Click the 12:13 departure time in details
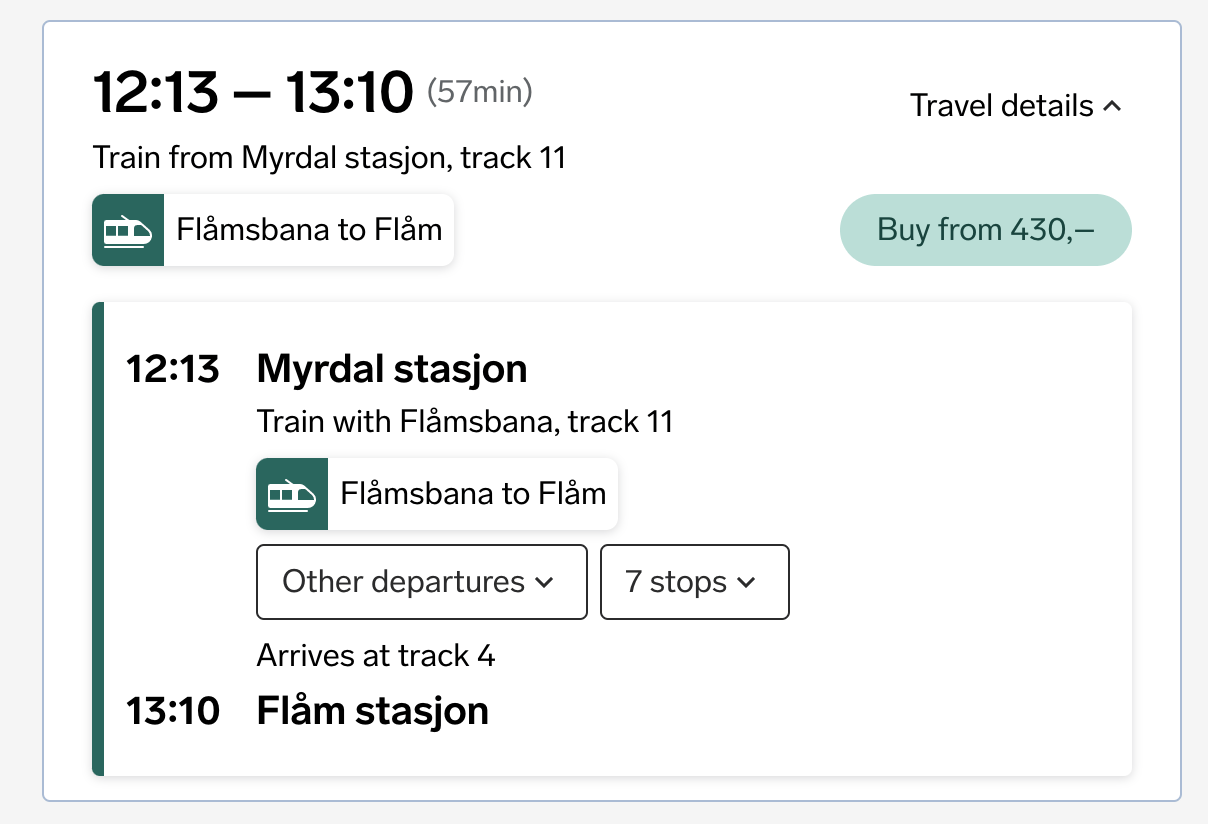 pos(173,369)
